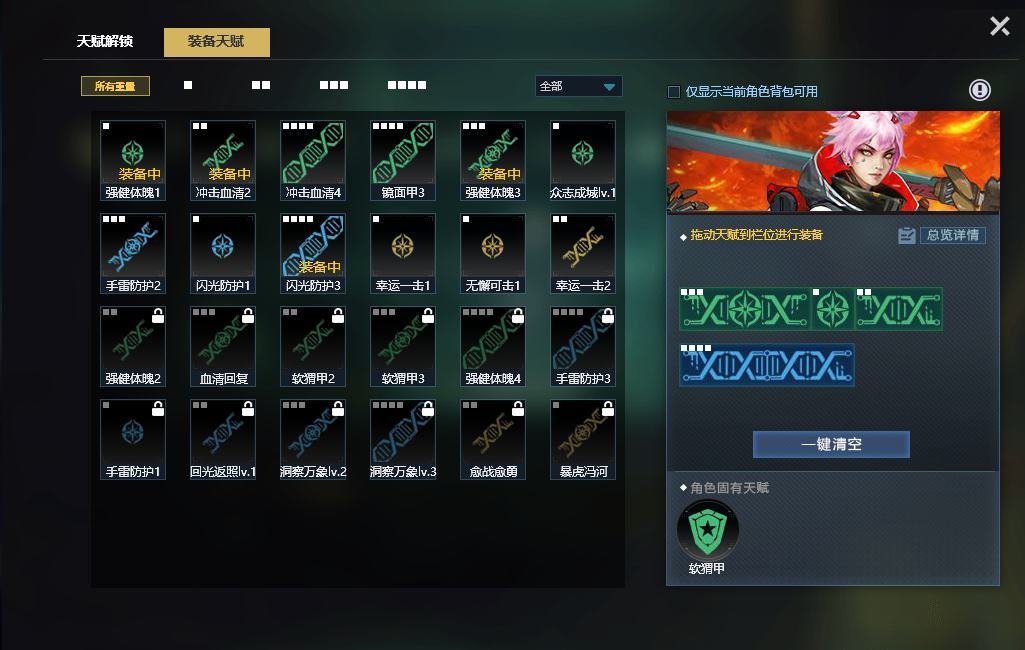Viewport: 1025px width, 650px height.
Task: Click the locked 暴虎冯河 talent card
Action: coord(582,439)
